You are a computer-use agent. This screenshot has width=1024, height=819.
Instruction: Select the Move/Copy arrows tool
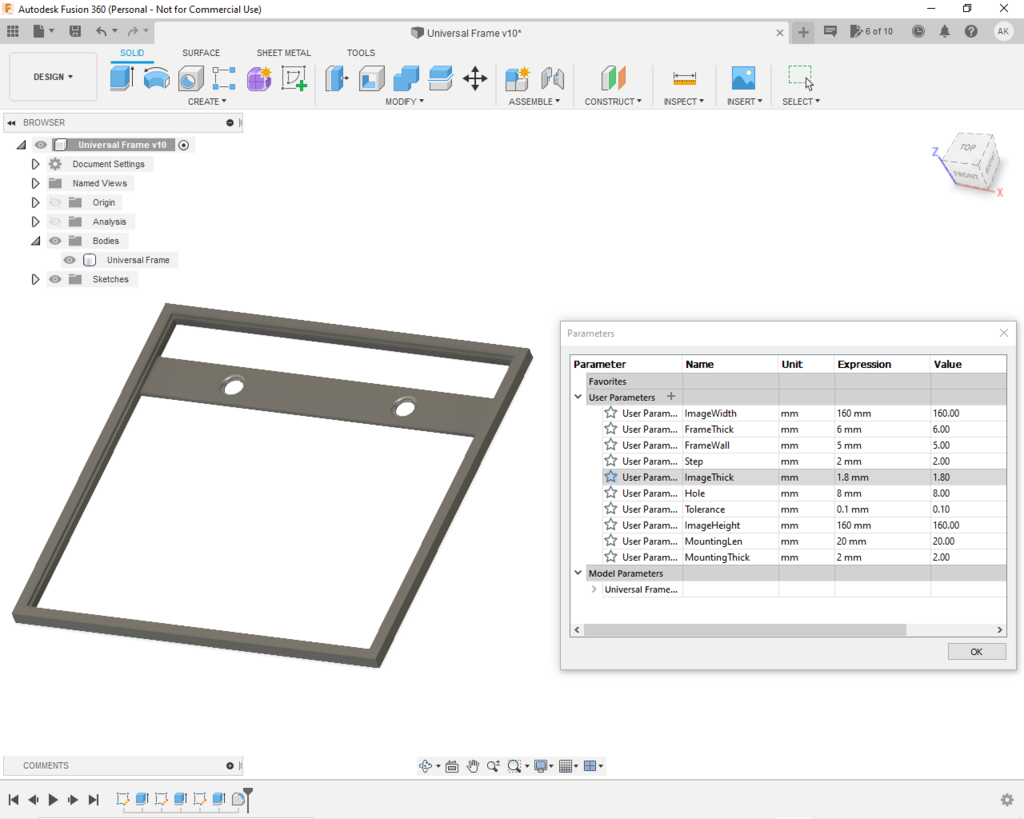pos(475,78)
